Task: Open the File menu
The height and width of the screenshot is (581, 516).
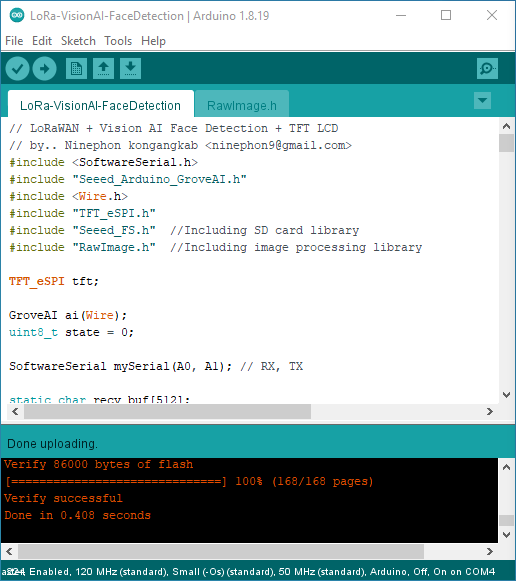Action: [14, 41]
